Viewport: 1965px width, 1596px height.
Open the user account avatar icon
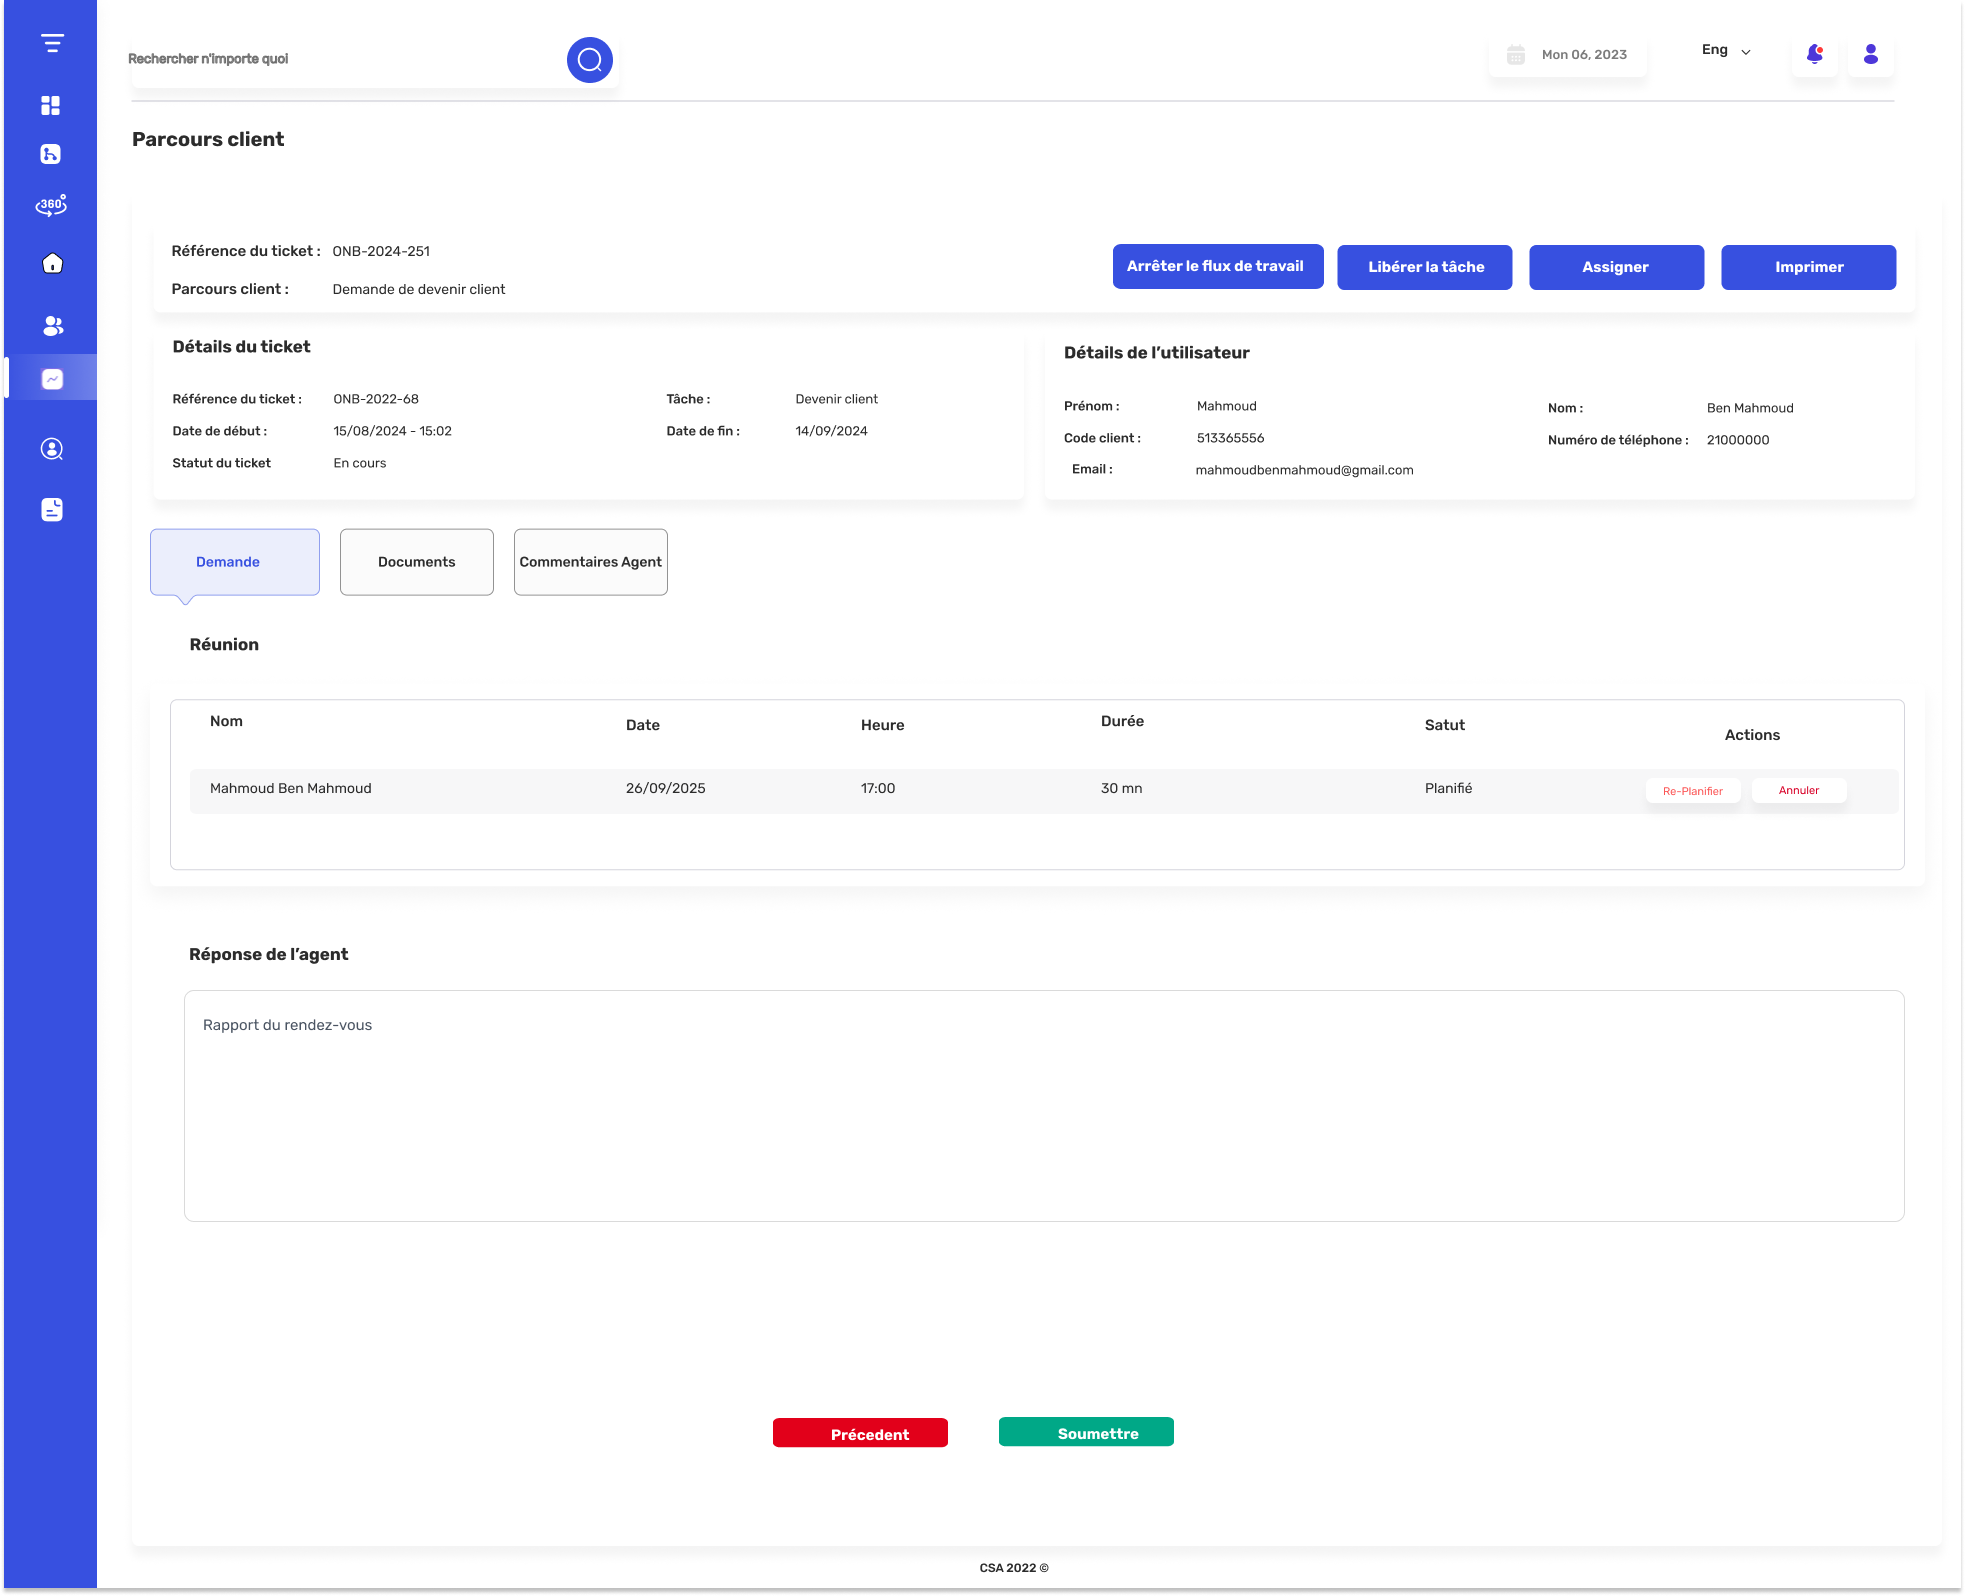coord(1871,54)
